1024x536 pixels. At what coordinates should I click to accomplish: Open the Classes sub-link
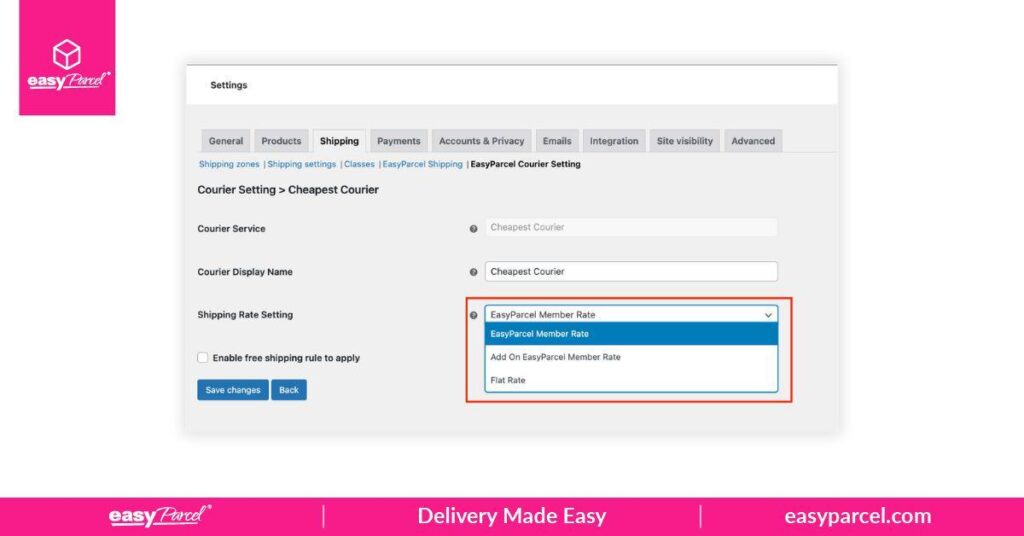point(359,165)
